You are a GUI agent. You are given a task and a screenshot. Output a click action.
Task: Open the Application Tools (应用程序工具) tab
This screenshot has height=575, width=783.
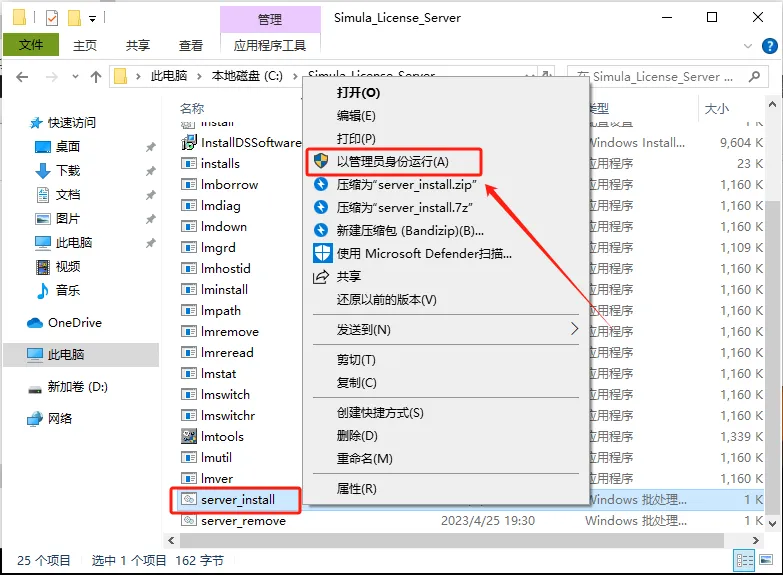click(270, 45)
